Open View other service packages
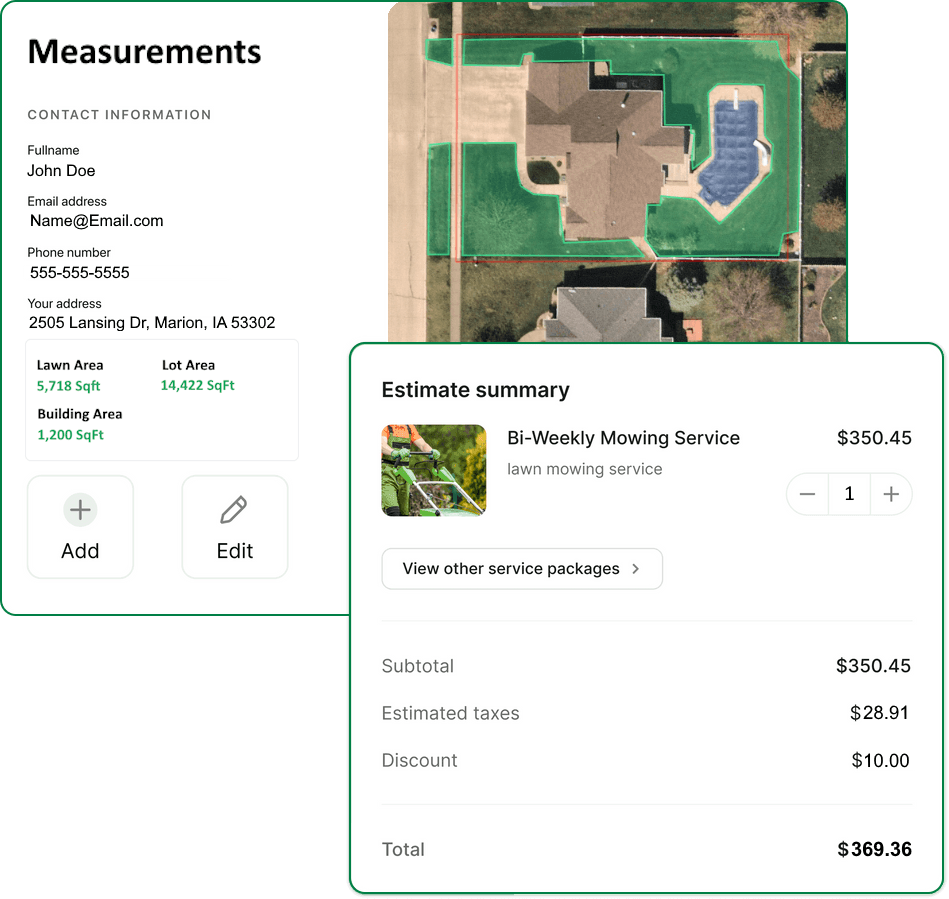Image resolution: width=949 pixels, height=899 pixels. (x=521, y=569)
